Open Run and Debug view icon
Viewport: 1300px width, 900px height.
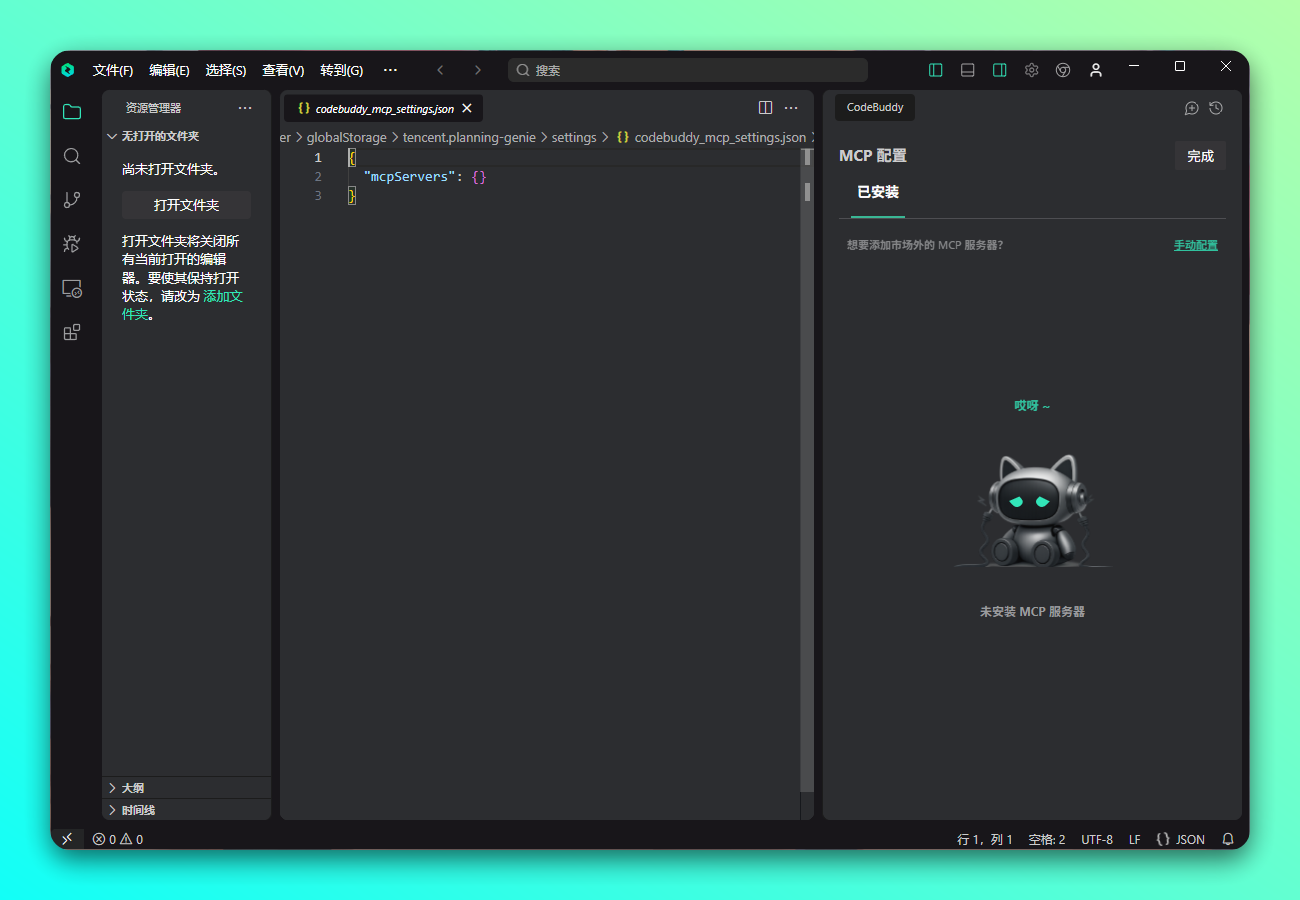(72, 244)
